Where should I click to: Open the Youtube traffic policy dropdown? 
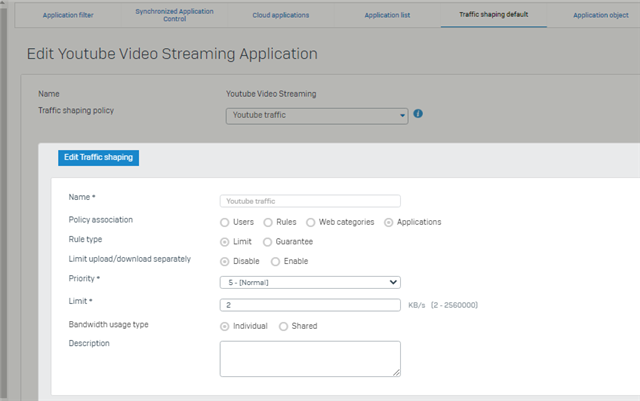point(317,116)
